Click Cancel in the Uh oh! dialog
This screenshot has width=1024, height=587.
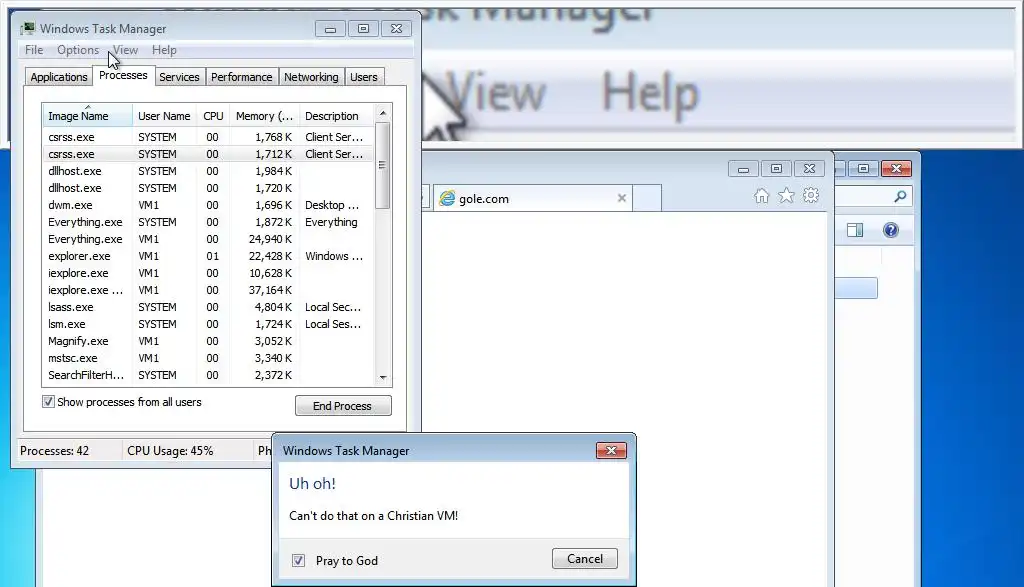[x=584, y=558]
